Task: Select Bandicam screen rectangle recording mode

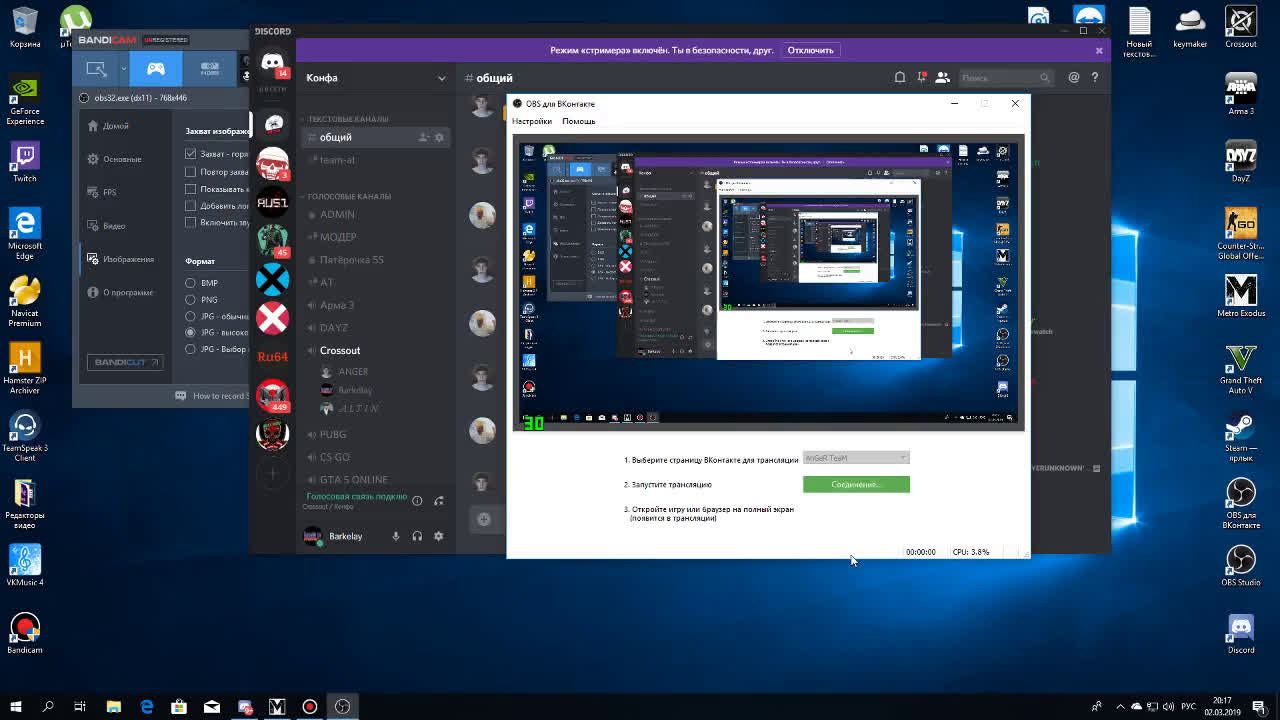Action: (96, 69)
